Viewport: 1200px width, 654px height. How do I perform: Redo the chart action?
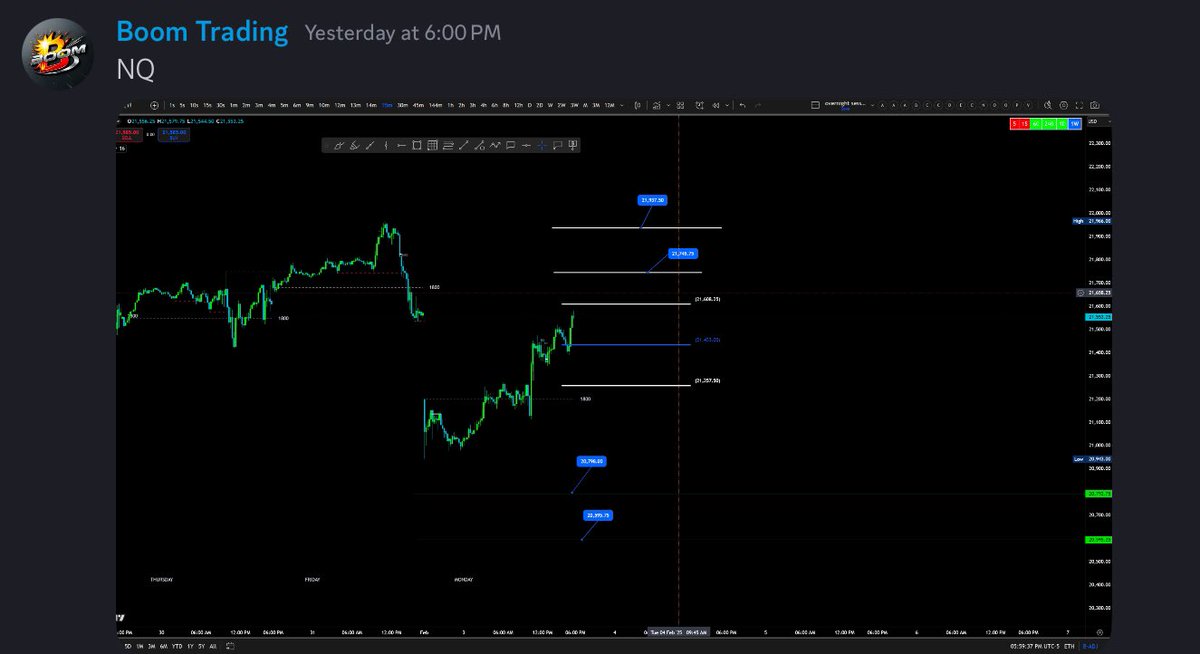tap(758, 104)
